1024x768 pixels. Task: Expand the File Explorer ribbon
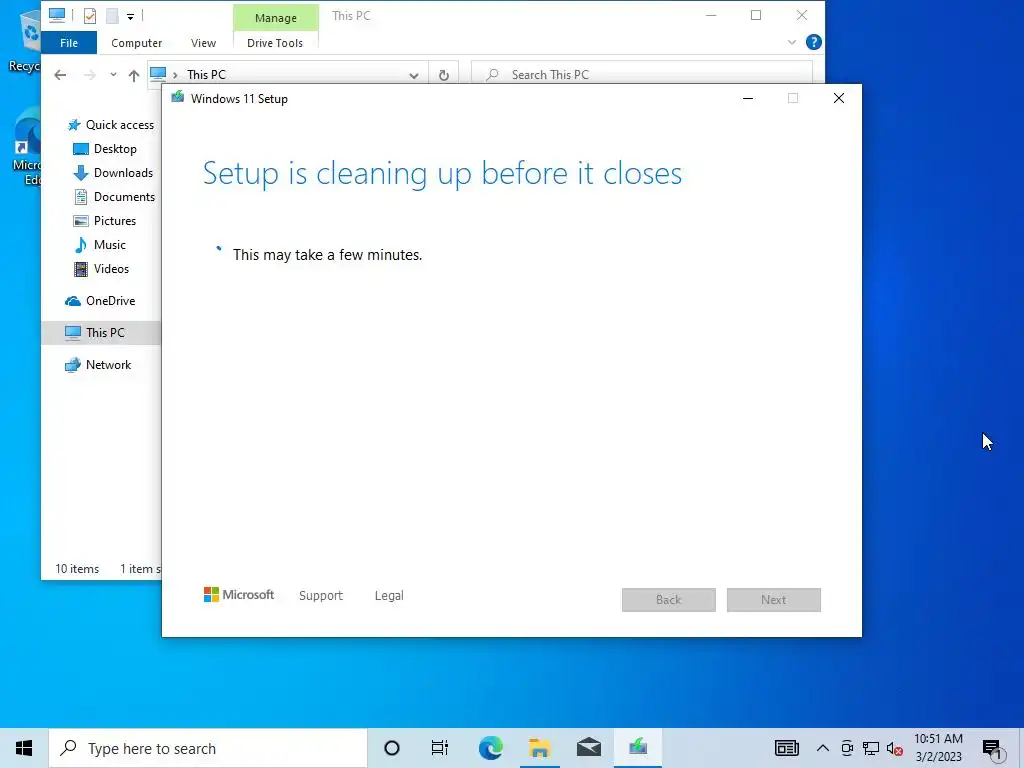[x=792, y=42]
